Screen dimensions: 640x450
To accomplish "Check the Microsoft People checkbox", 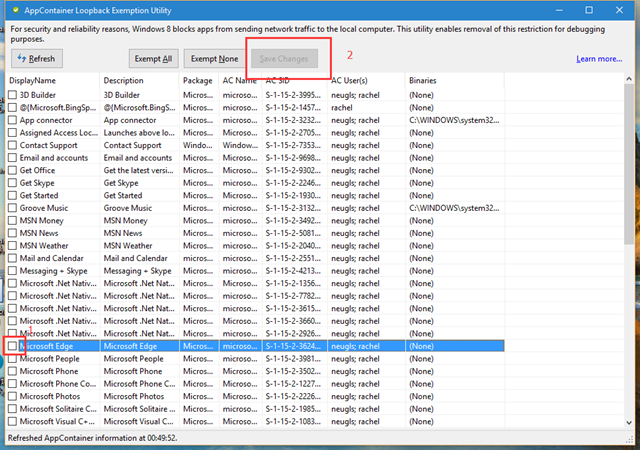I will click(12, 359).
